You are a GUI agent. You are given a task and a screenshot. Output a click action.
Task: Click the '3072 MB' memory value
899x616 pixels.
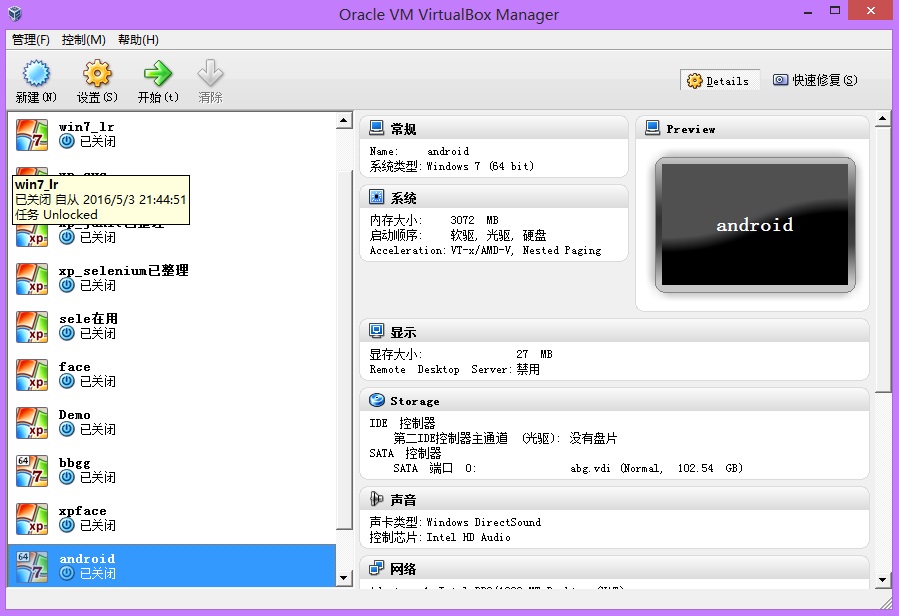click(474, 220)
